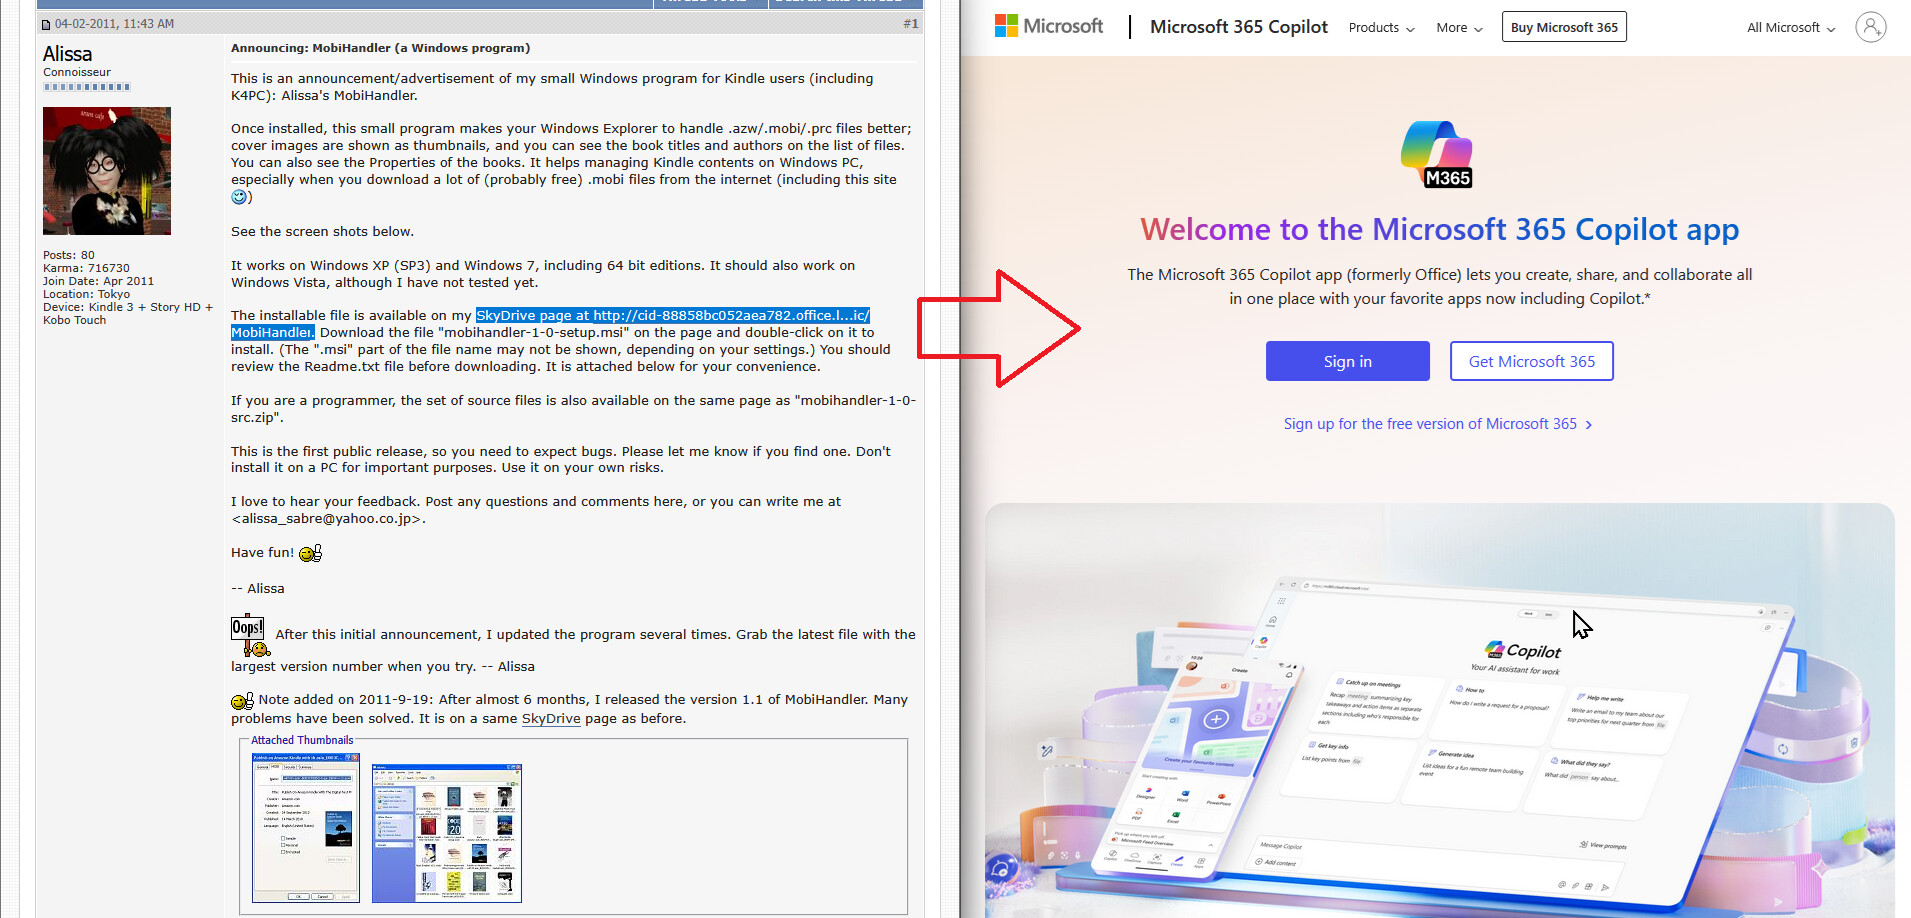Open the account sign-in avatar icon
This screenshot has width=1911, height=918.
pyautogui.click(x=1870, y=27)
